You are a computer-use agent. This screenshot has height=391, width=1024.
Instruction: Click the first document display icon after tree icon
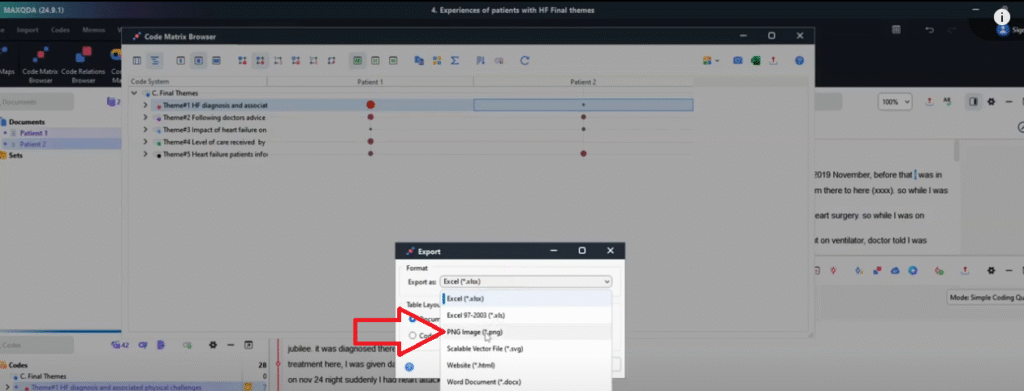tap(181, 61)
